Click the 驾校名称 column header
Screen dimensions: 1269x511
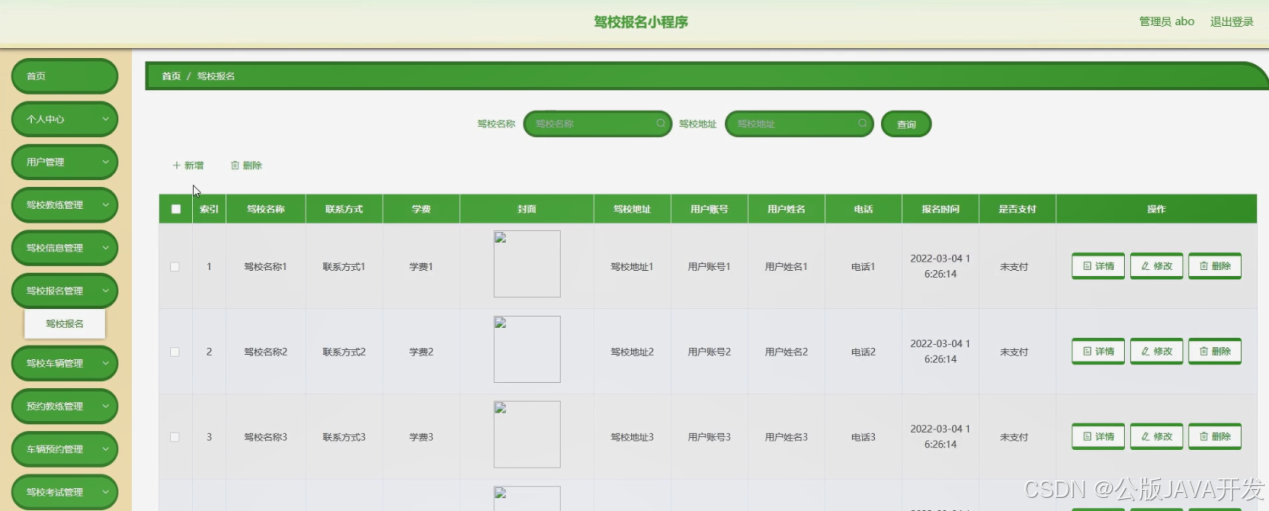(x=266, y=209)
